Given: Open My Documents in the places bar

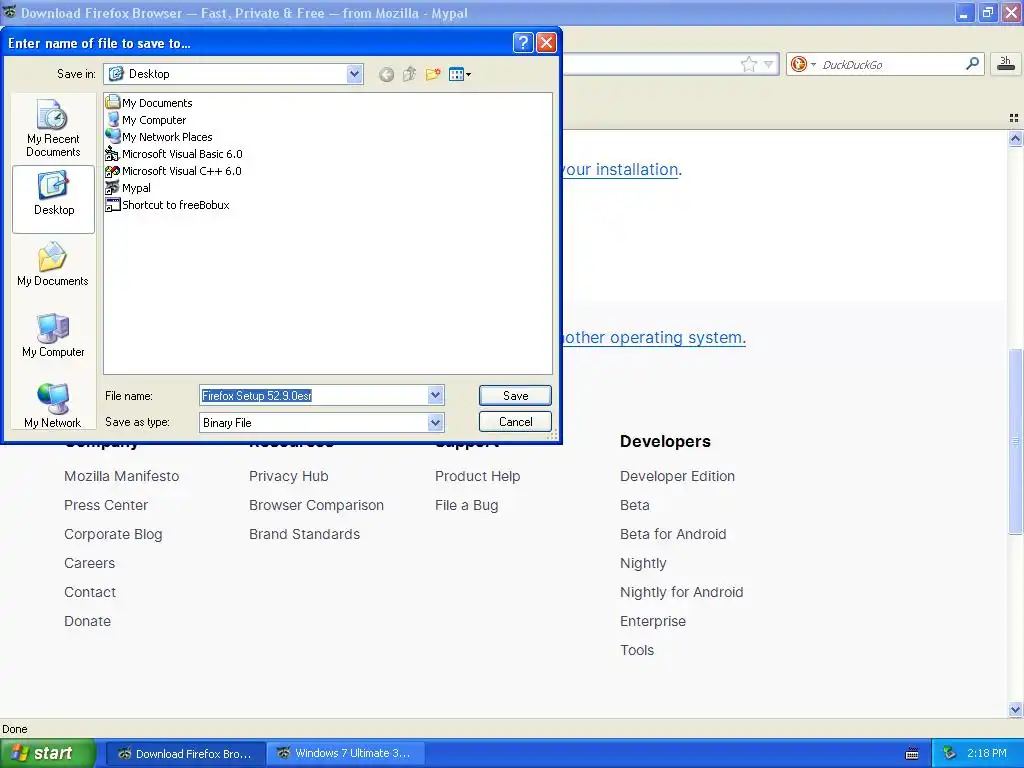Looking at the screenshot, I should [53, 264].
